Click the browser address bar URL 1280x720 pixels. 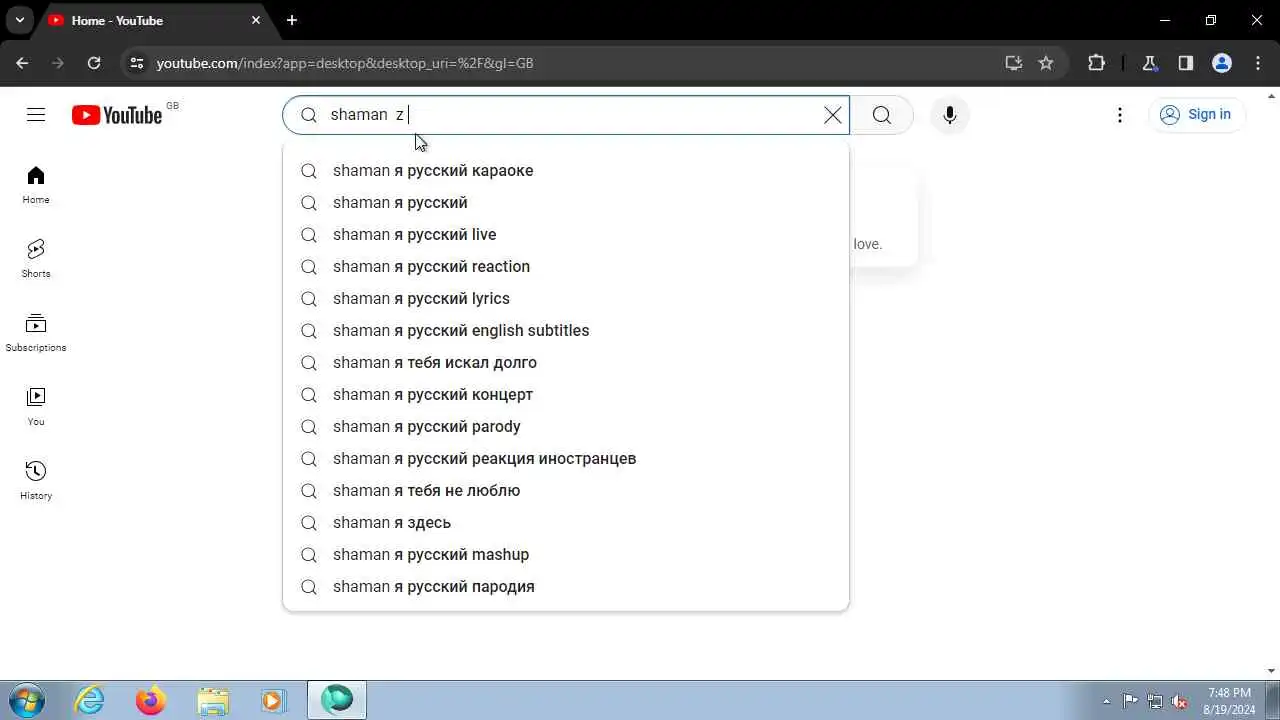(345, 63)
